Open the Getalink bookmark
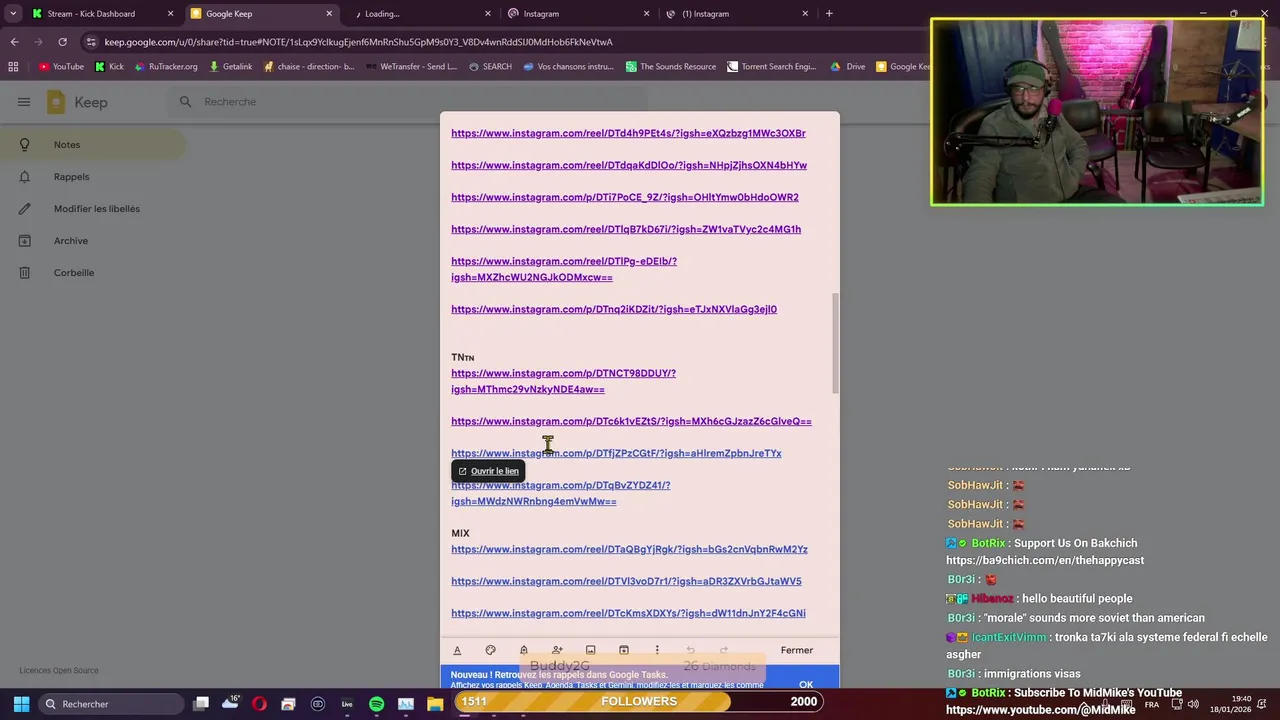This screenshot has height=720, width=1280. pyautogui.click(x=231, y=67)
